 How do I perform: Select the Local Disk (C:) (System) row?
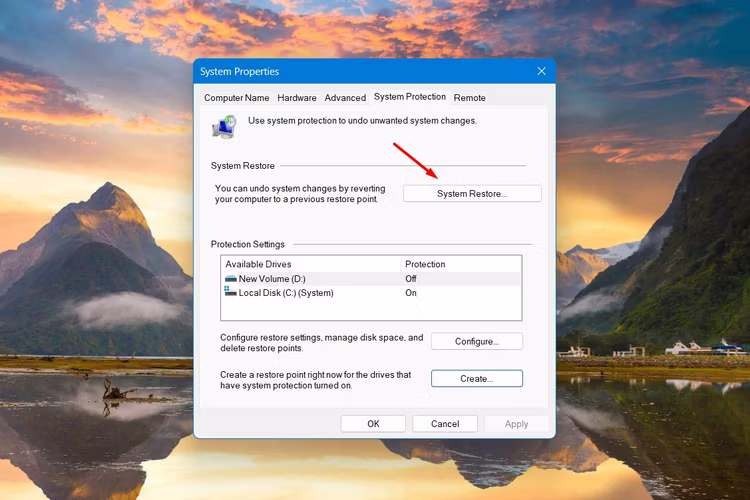371,293
